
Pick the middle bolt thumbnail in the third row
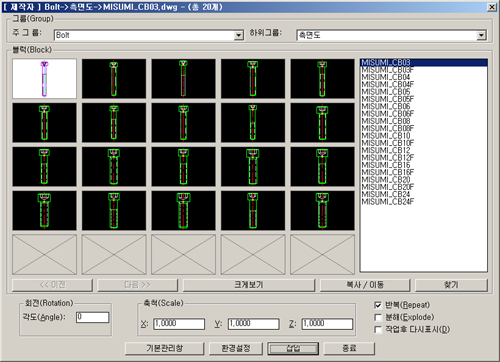[183, 167]
